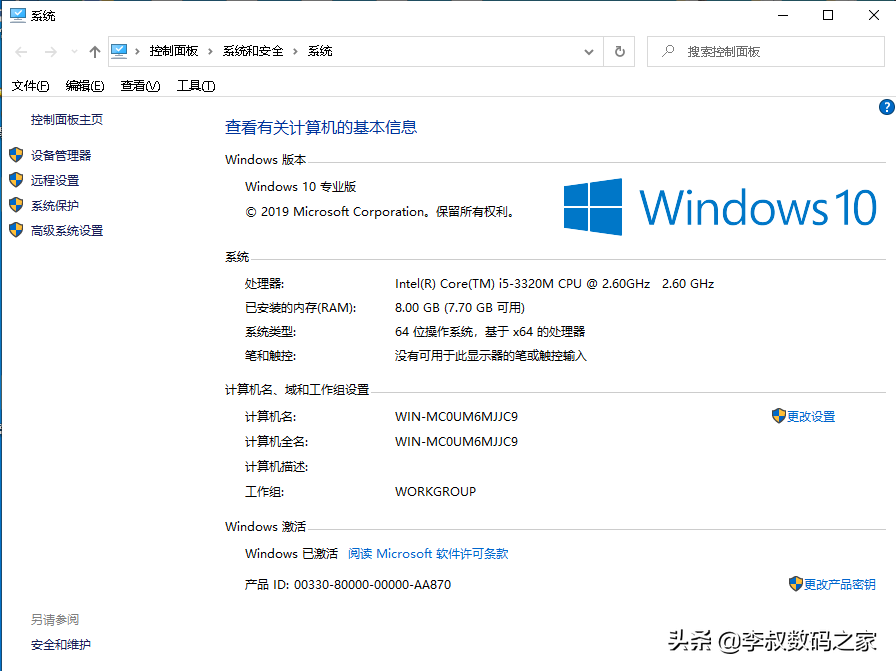Open 系统和安全 in the breadcrumb
Viewport: 896px width, 671px height.
tap(253, 51)
